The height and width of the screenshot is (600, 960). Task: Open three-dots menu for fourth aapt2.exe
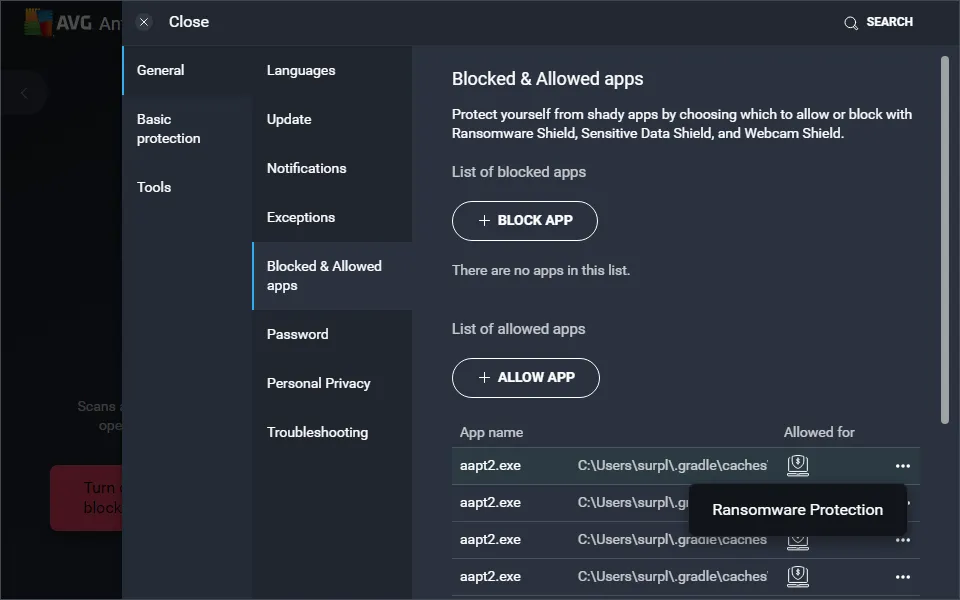[x=903, y=577]
